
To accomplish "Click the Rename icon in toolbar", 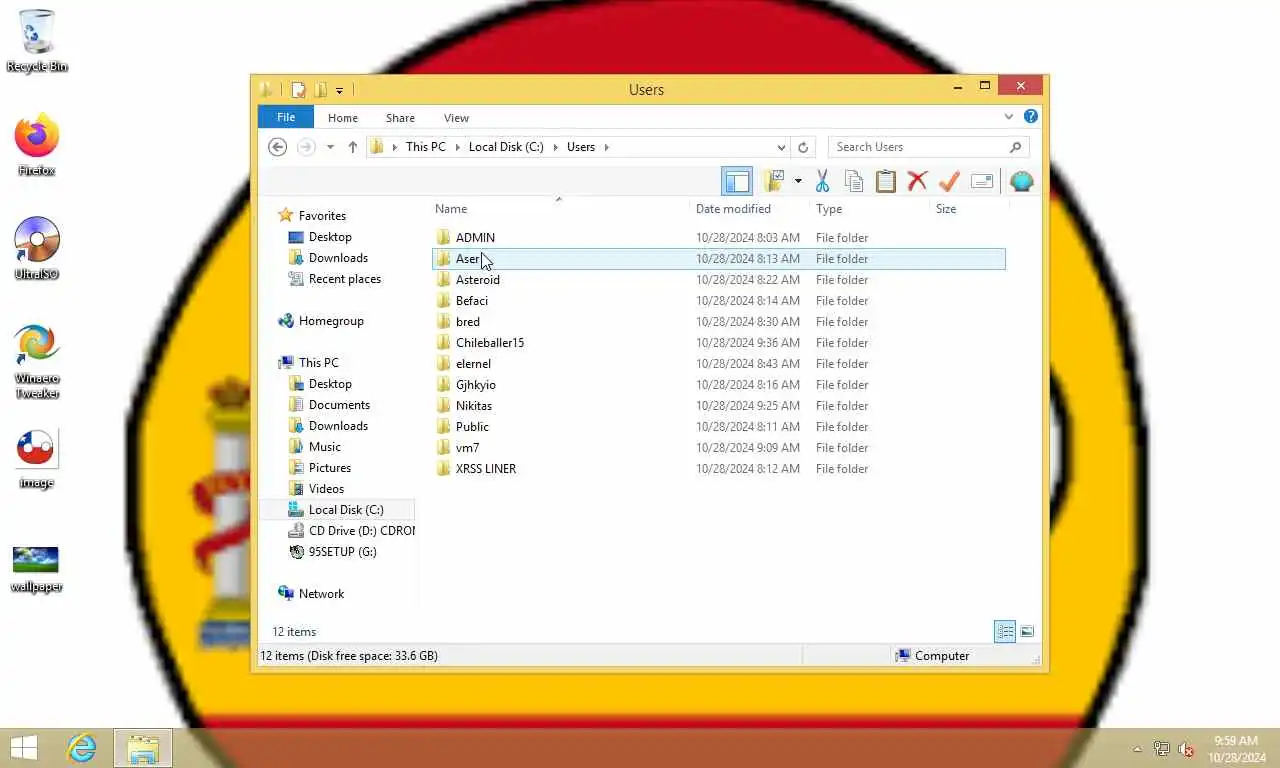I will (982, 181).
